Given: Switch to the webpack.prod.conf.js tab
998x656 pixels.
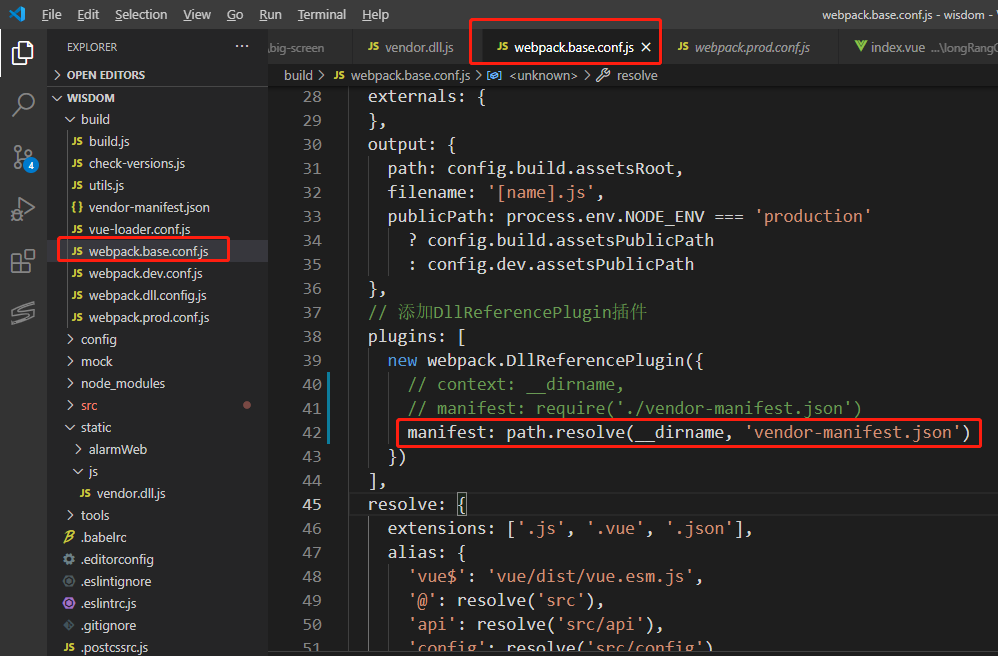Looking at the screenshot, I should 744,47.
